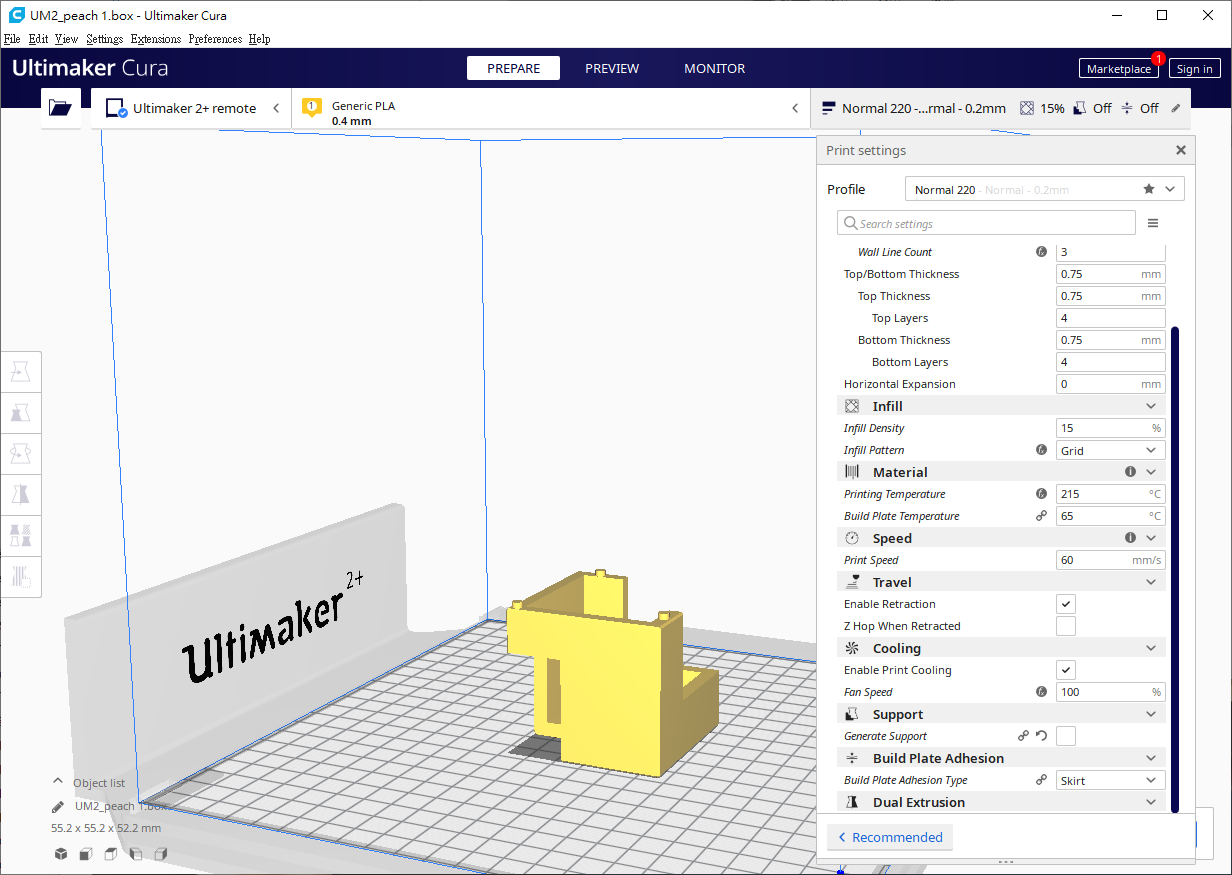Select the Scale tool in left toolbar

pyautogui.click(x=21, y=413)
